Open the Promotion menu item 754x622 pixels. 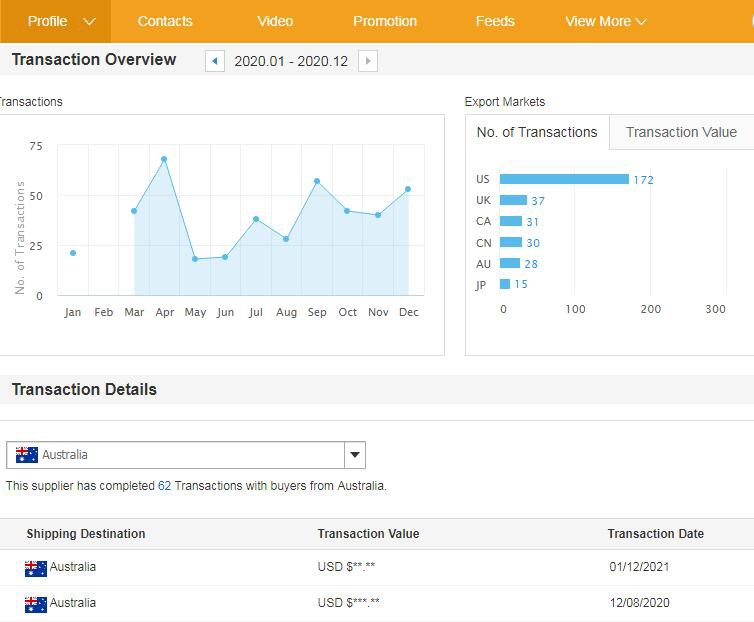385,21
